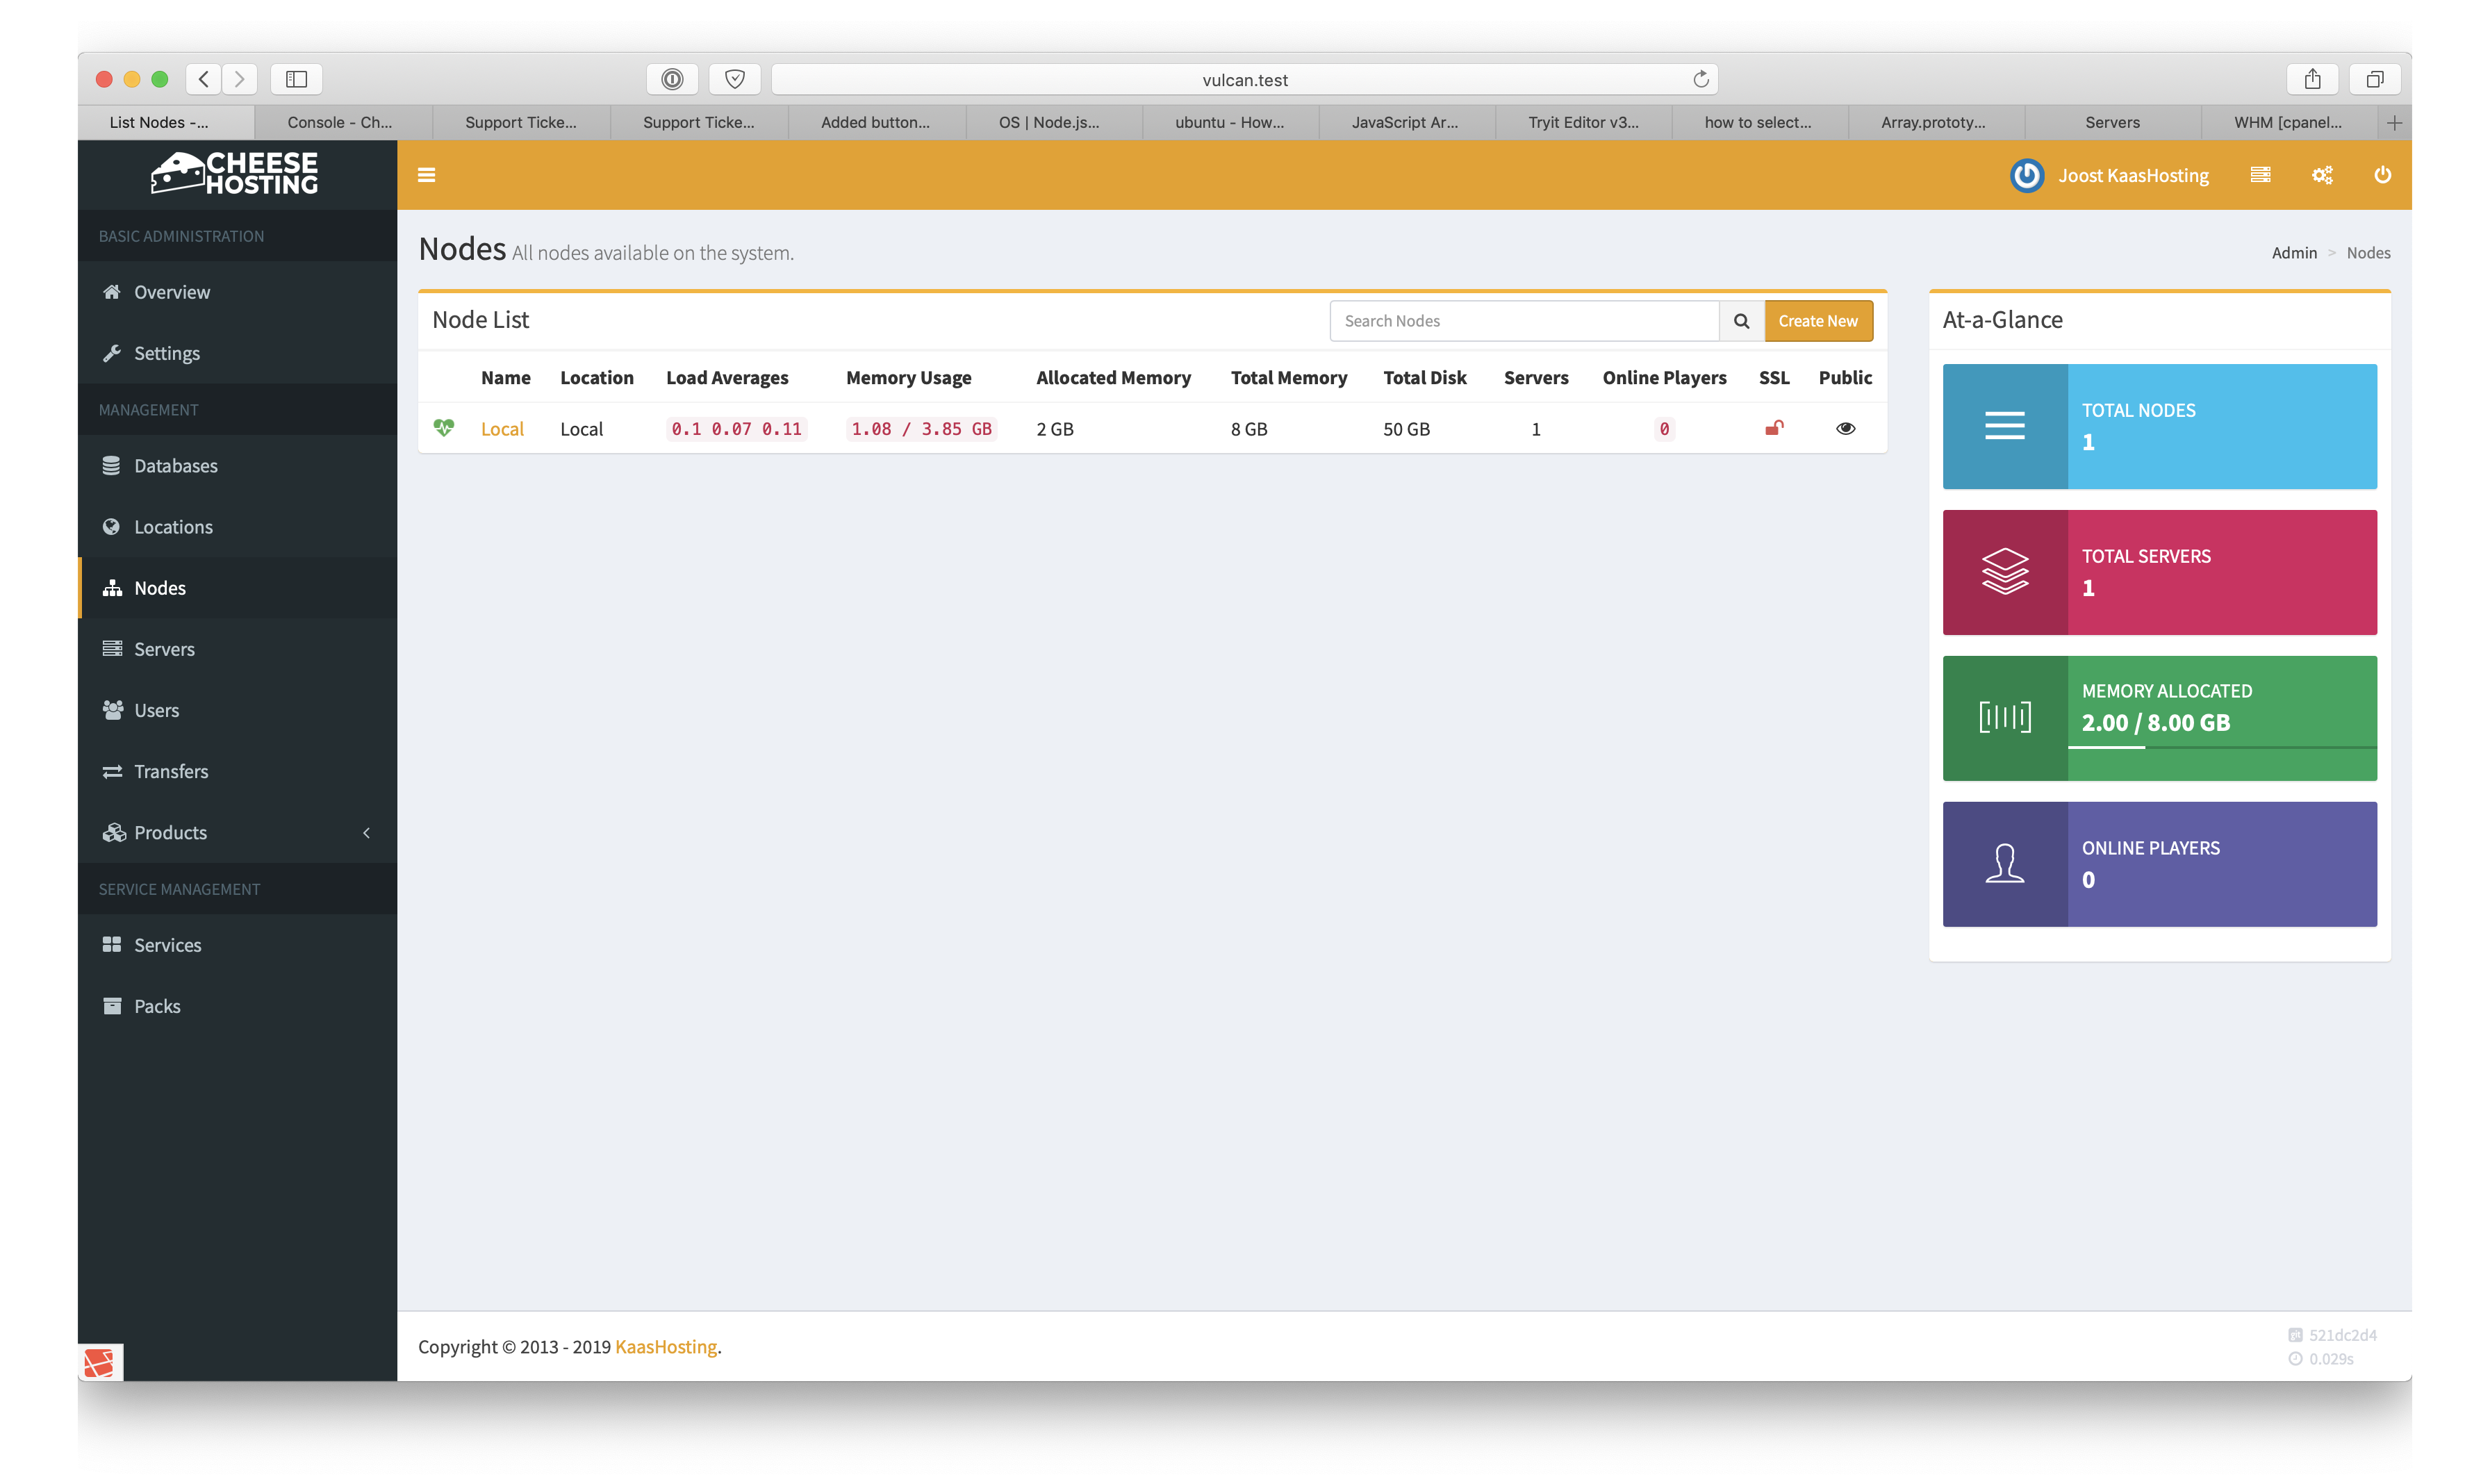Click the red unlocked SSL icon for Local node

click(1774, 429)
